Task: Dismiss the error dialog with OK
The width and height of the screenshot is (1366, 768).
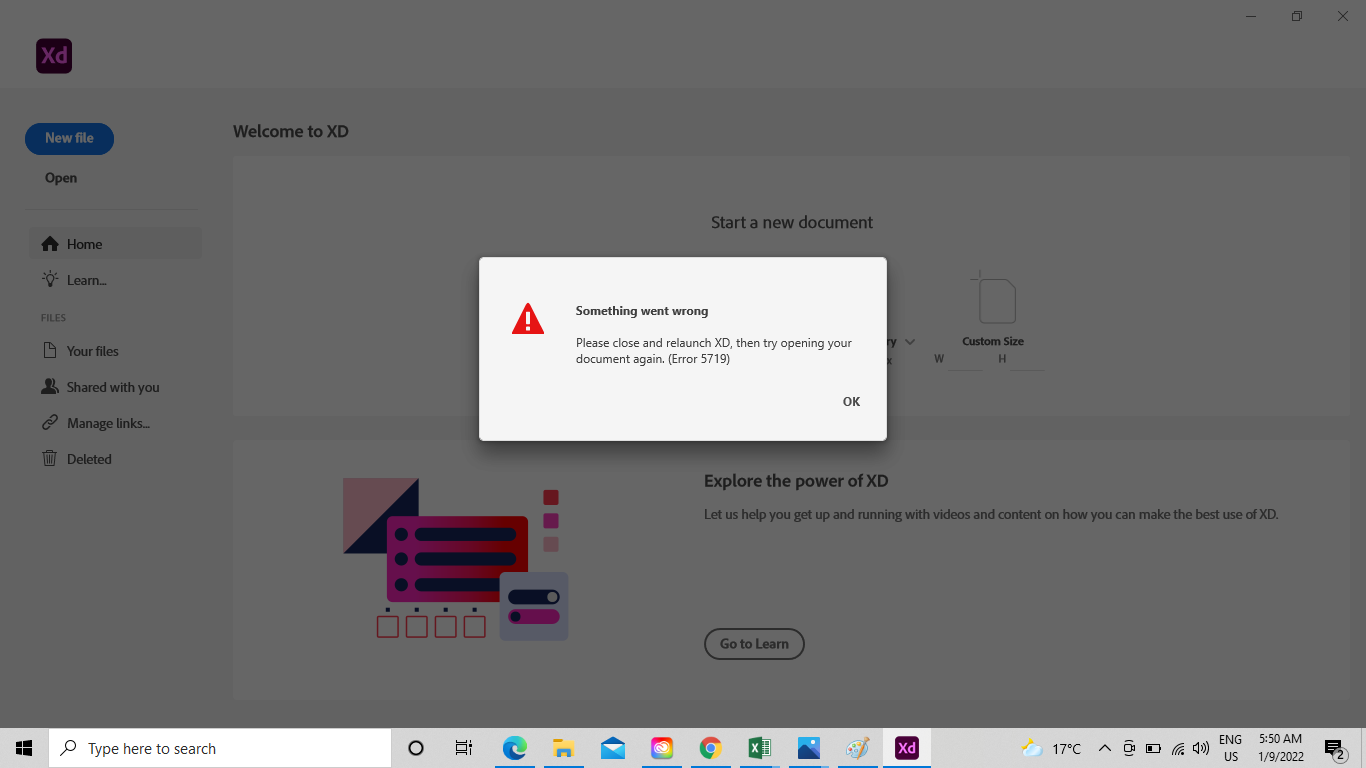Action: (x=851, y=401)
